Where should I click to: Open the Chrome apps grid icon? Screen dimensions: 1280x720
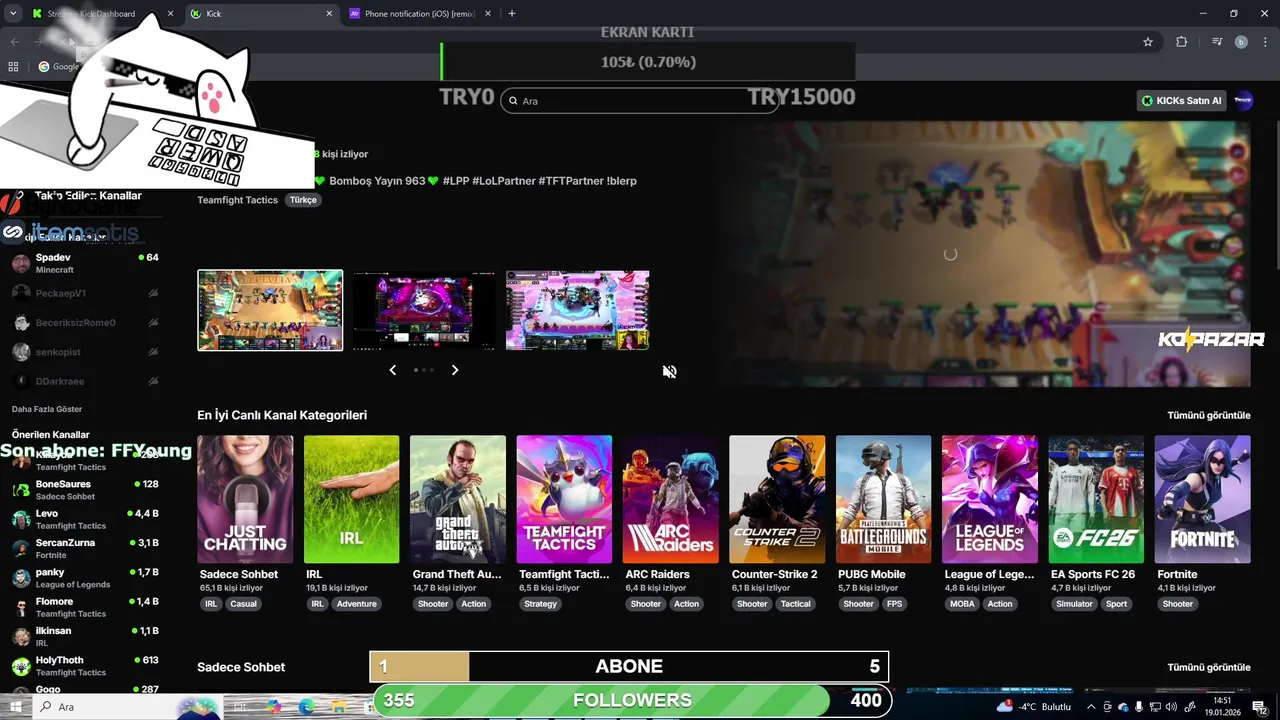click(13, 67)
